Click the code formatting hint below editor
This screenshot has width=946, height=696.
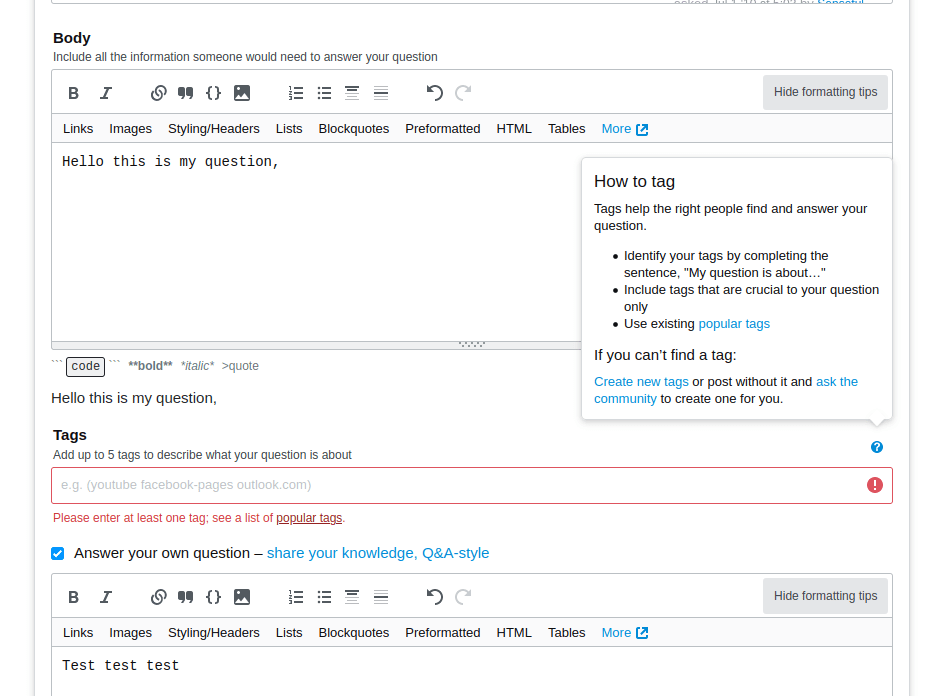pos(85,366)
